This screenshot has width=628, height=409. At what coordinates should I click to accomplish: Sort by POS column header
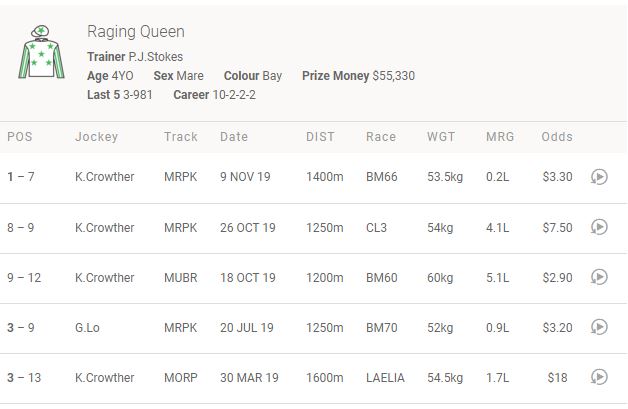pyautogui.click(x=20, y=136)
